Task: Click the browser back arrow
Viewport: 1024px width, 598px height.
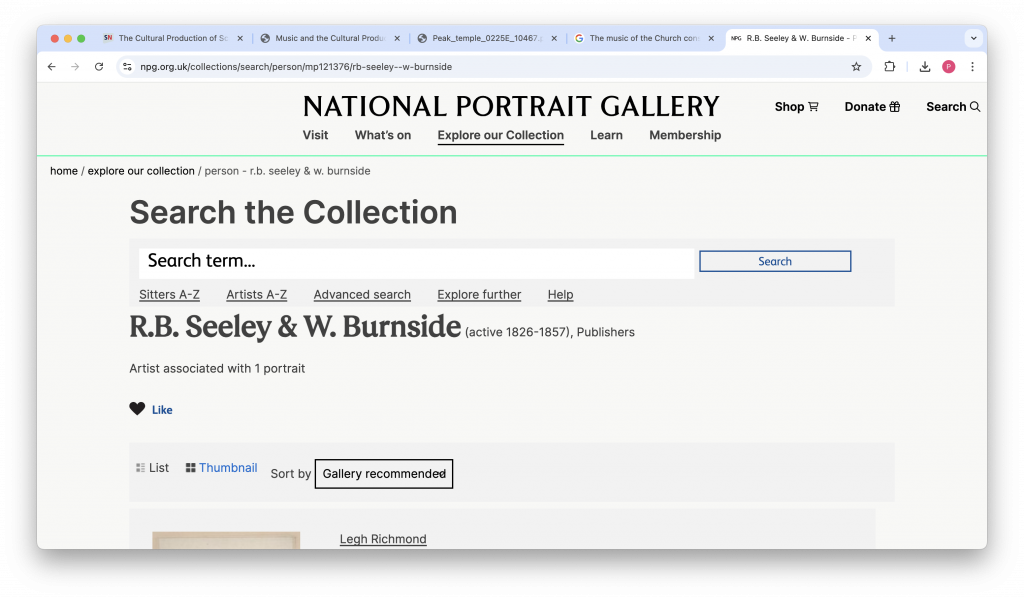Action: [52, 67]
